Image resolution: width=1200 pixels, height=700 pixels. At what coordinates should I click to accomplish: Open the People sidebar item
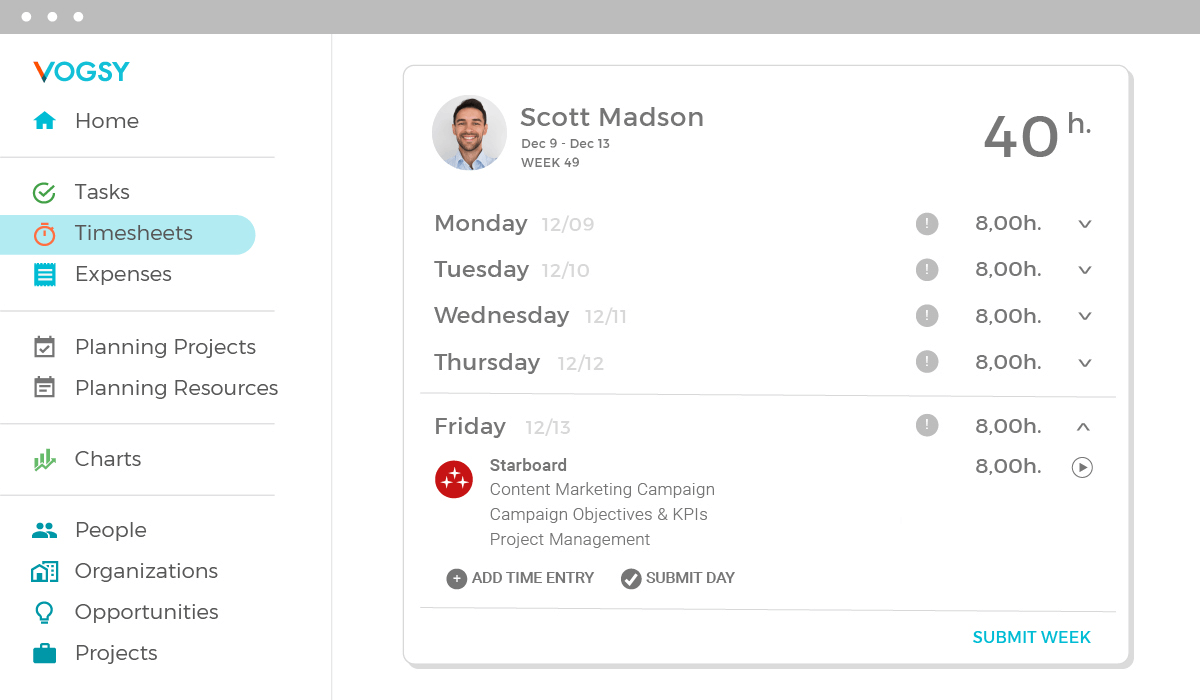pyautogui.click(x=110, y=530)
